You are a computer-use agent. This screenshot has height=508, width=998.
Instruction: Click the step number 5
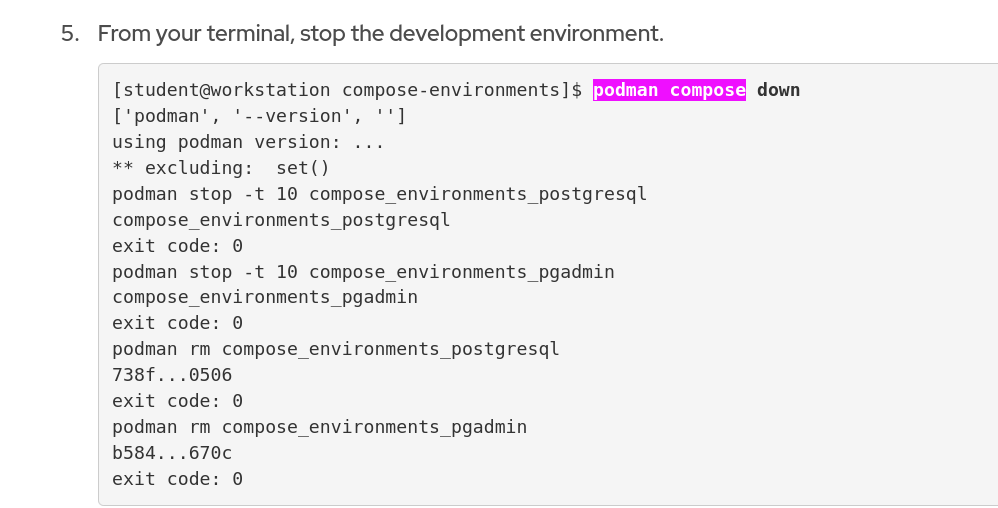tap(68, 33)
